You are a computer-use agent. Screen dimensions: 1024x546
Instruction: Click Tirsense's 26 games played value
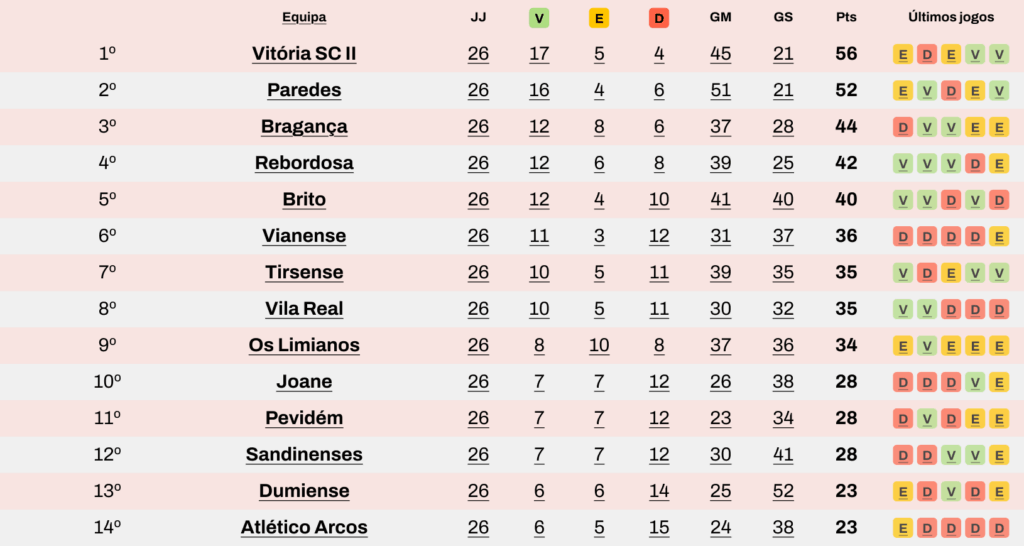point(478,272)
